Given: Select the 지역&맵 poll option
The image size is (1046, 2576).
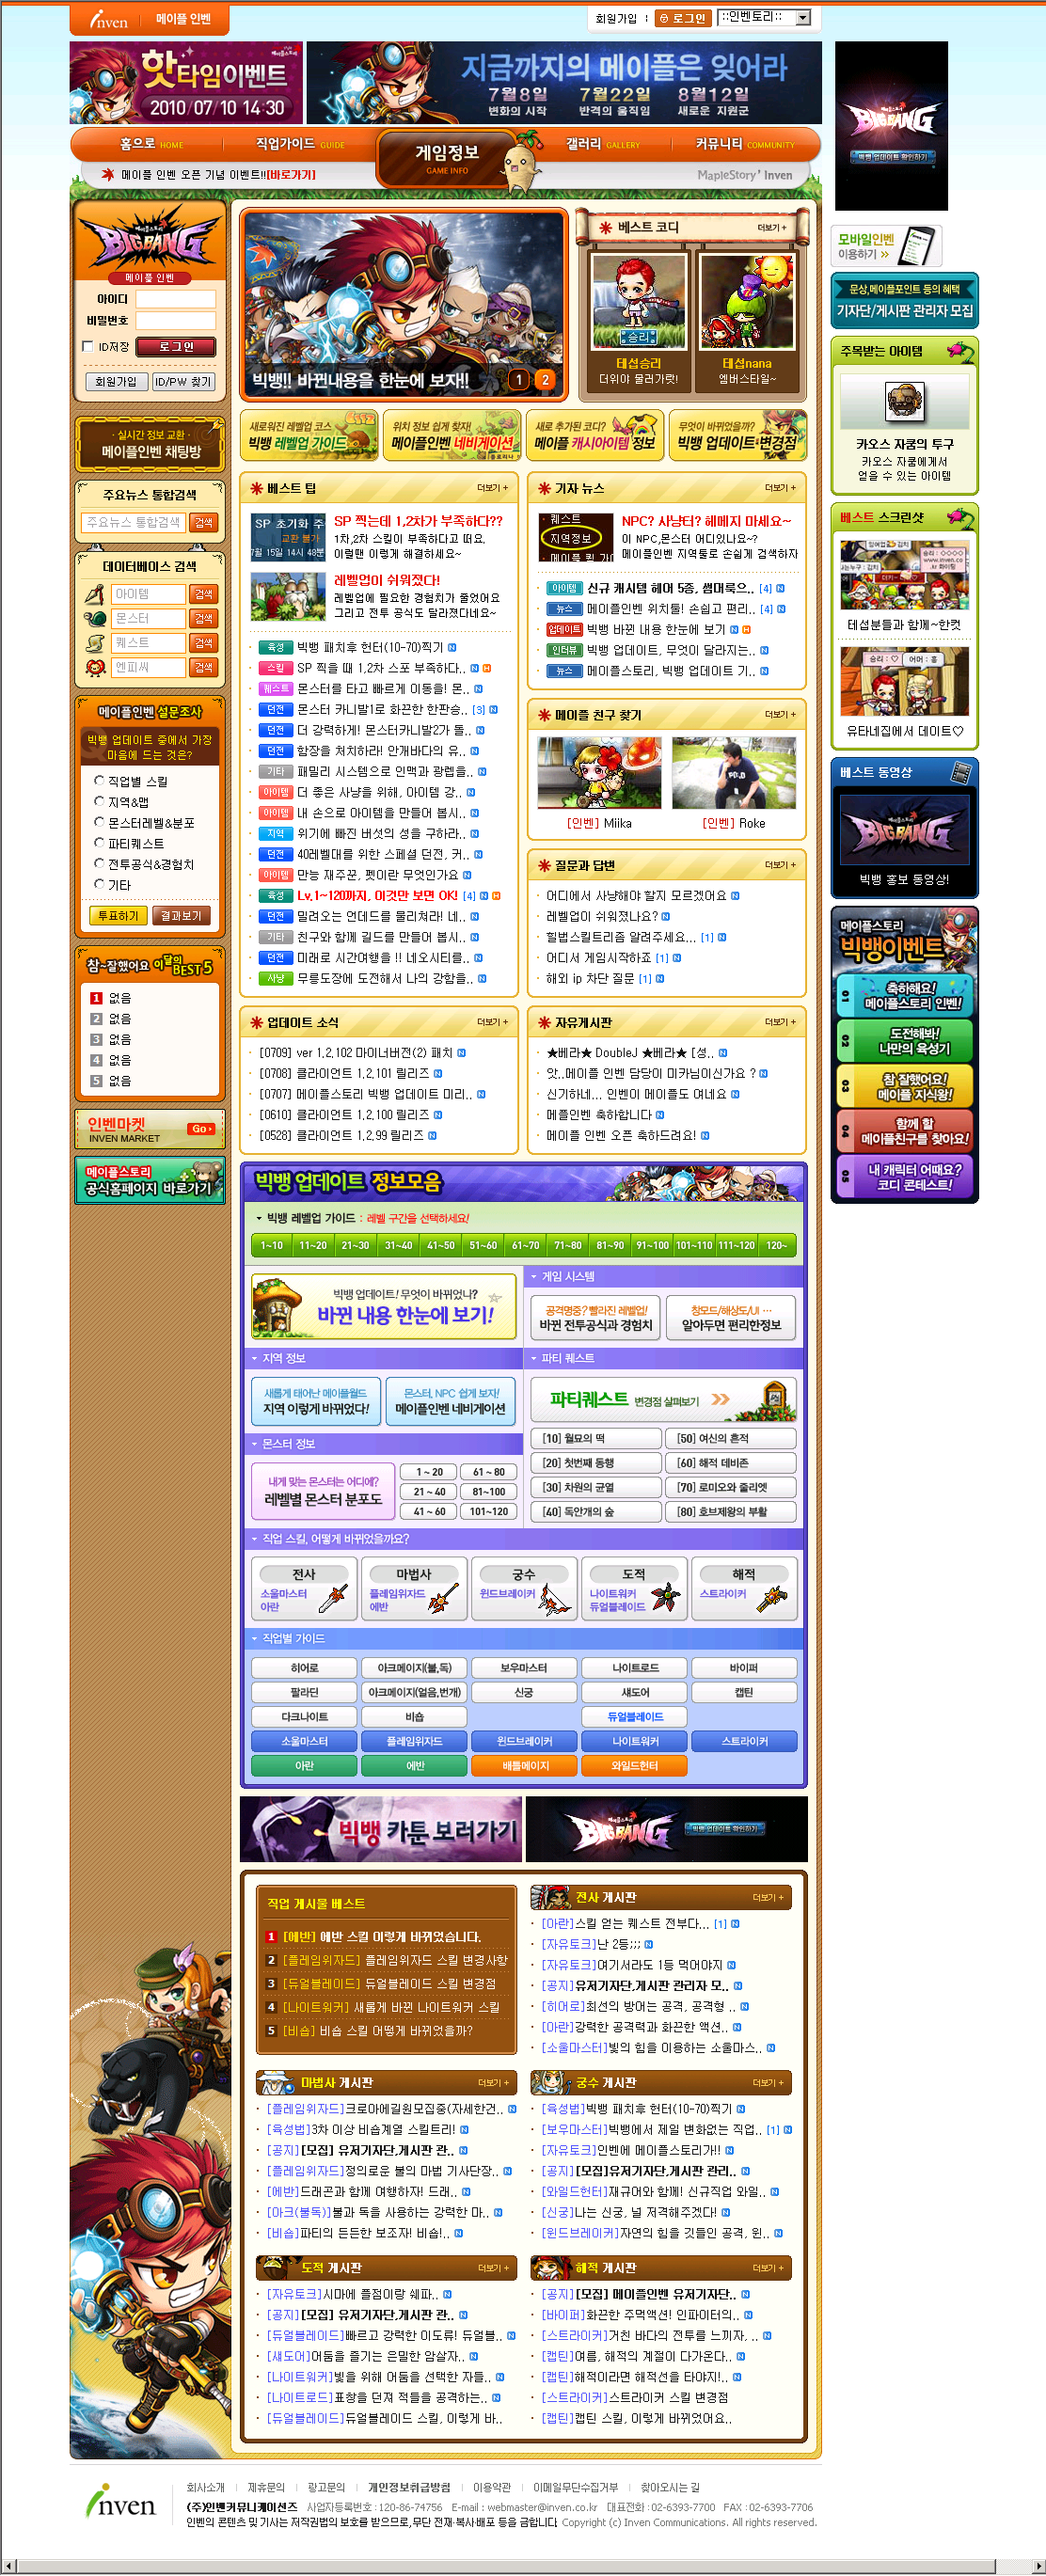Looking at the screenshot, I should tap(99, 801).
